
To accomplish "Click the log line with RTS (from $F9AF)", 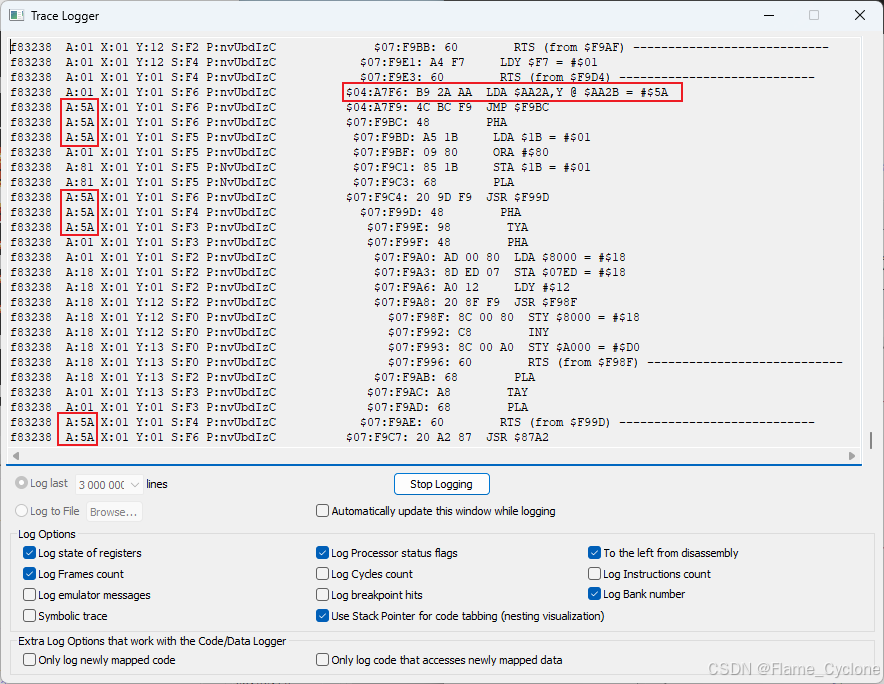I will [x=419, y=47].
